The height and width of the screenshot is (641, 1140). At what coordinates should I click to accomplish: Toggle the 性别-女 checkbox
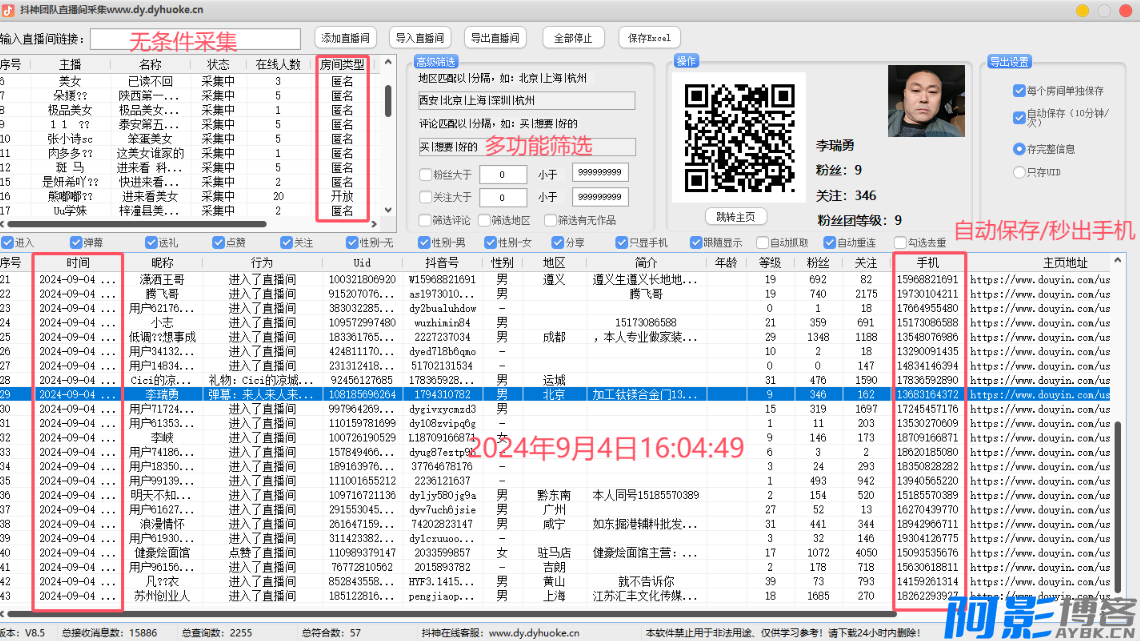tap(491, 243)
